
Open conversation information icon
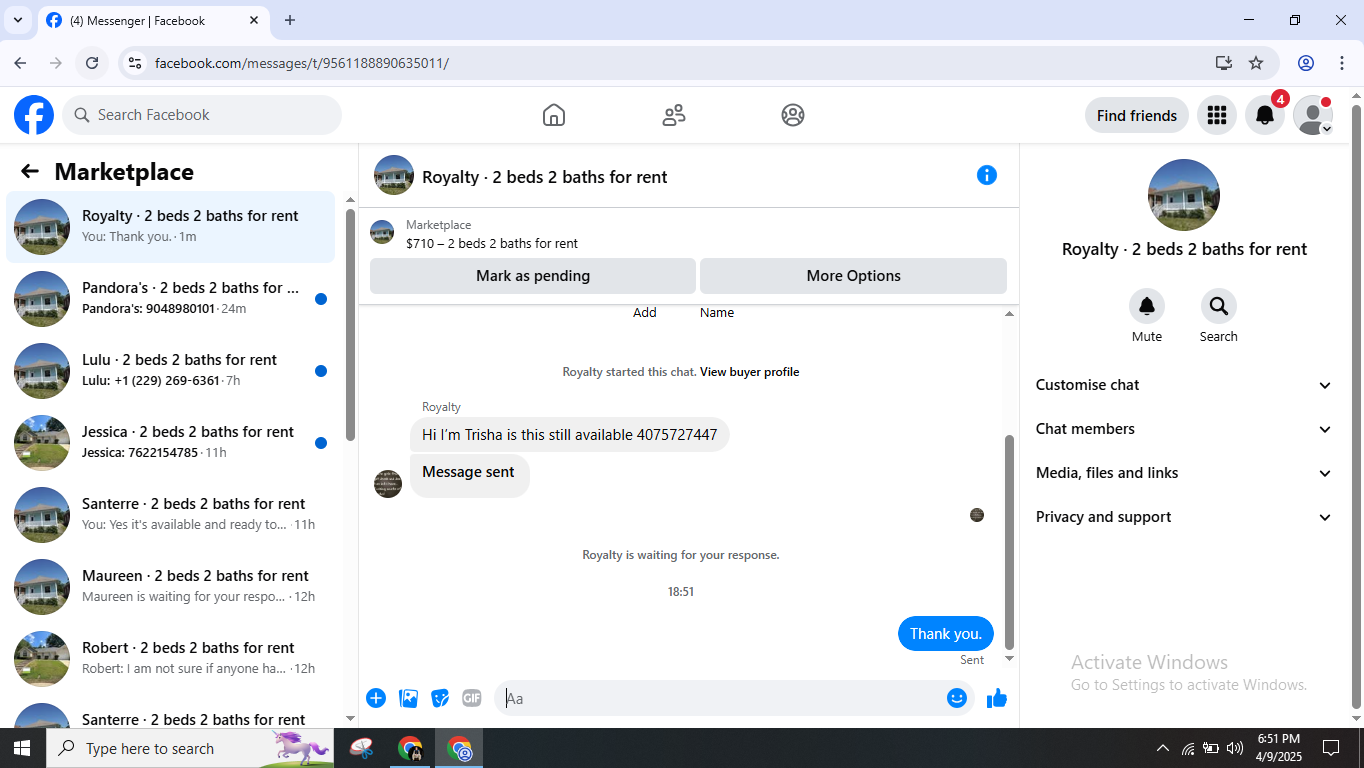point(987,175)
